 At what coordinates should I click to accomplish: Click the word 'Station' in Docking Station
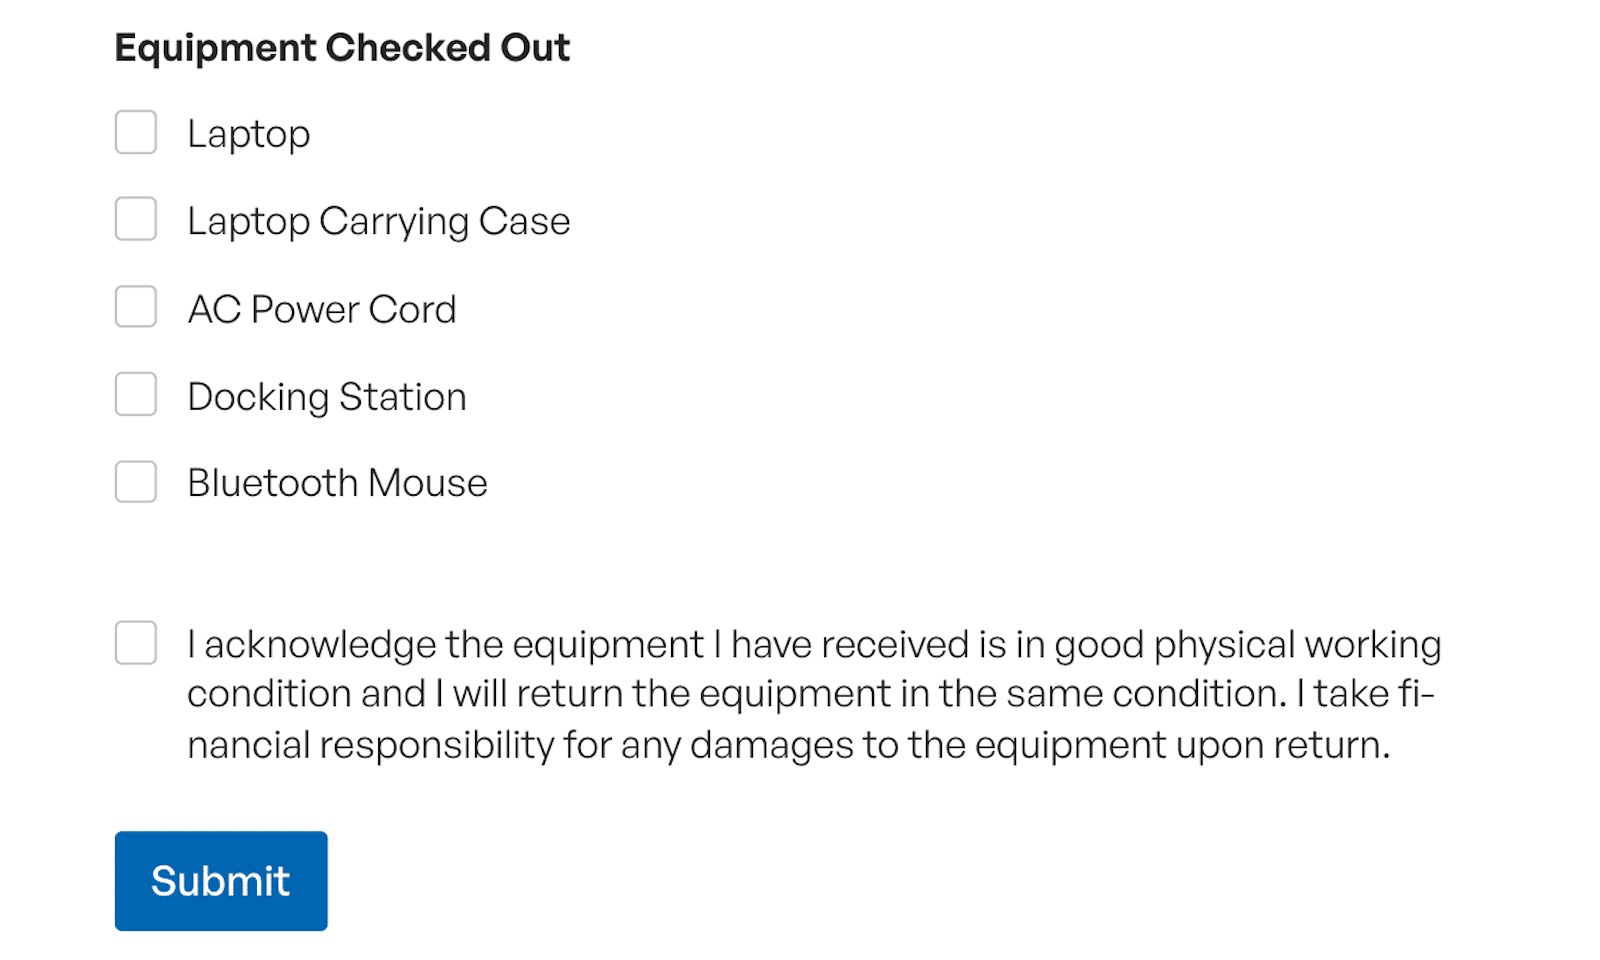tap(402, 397)
